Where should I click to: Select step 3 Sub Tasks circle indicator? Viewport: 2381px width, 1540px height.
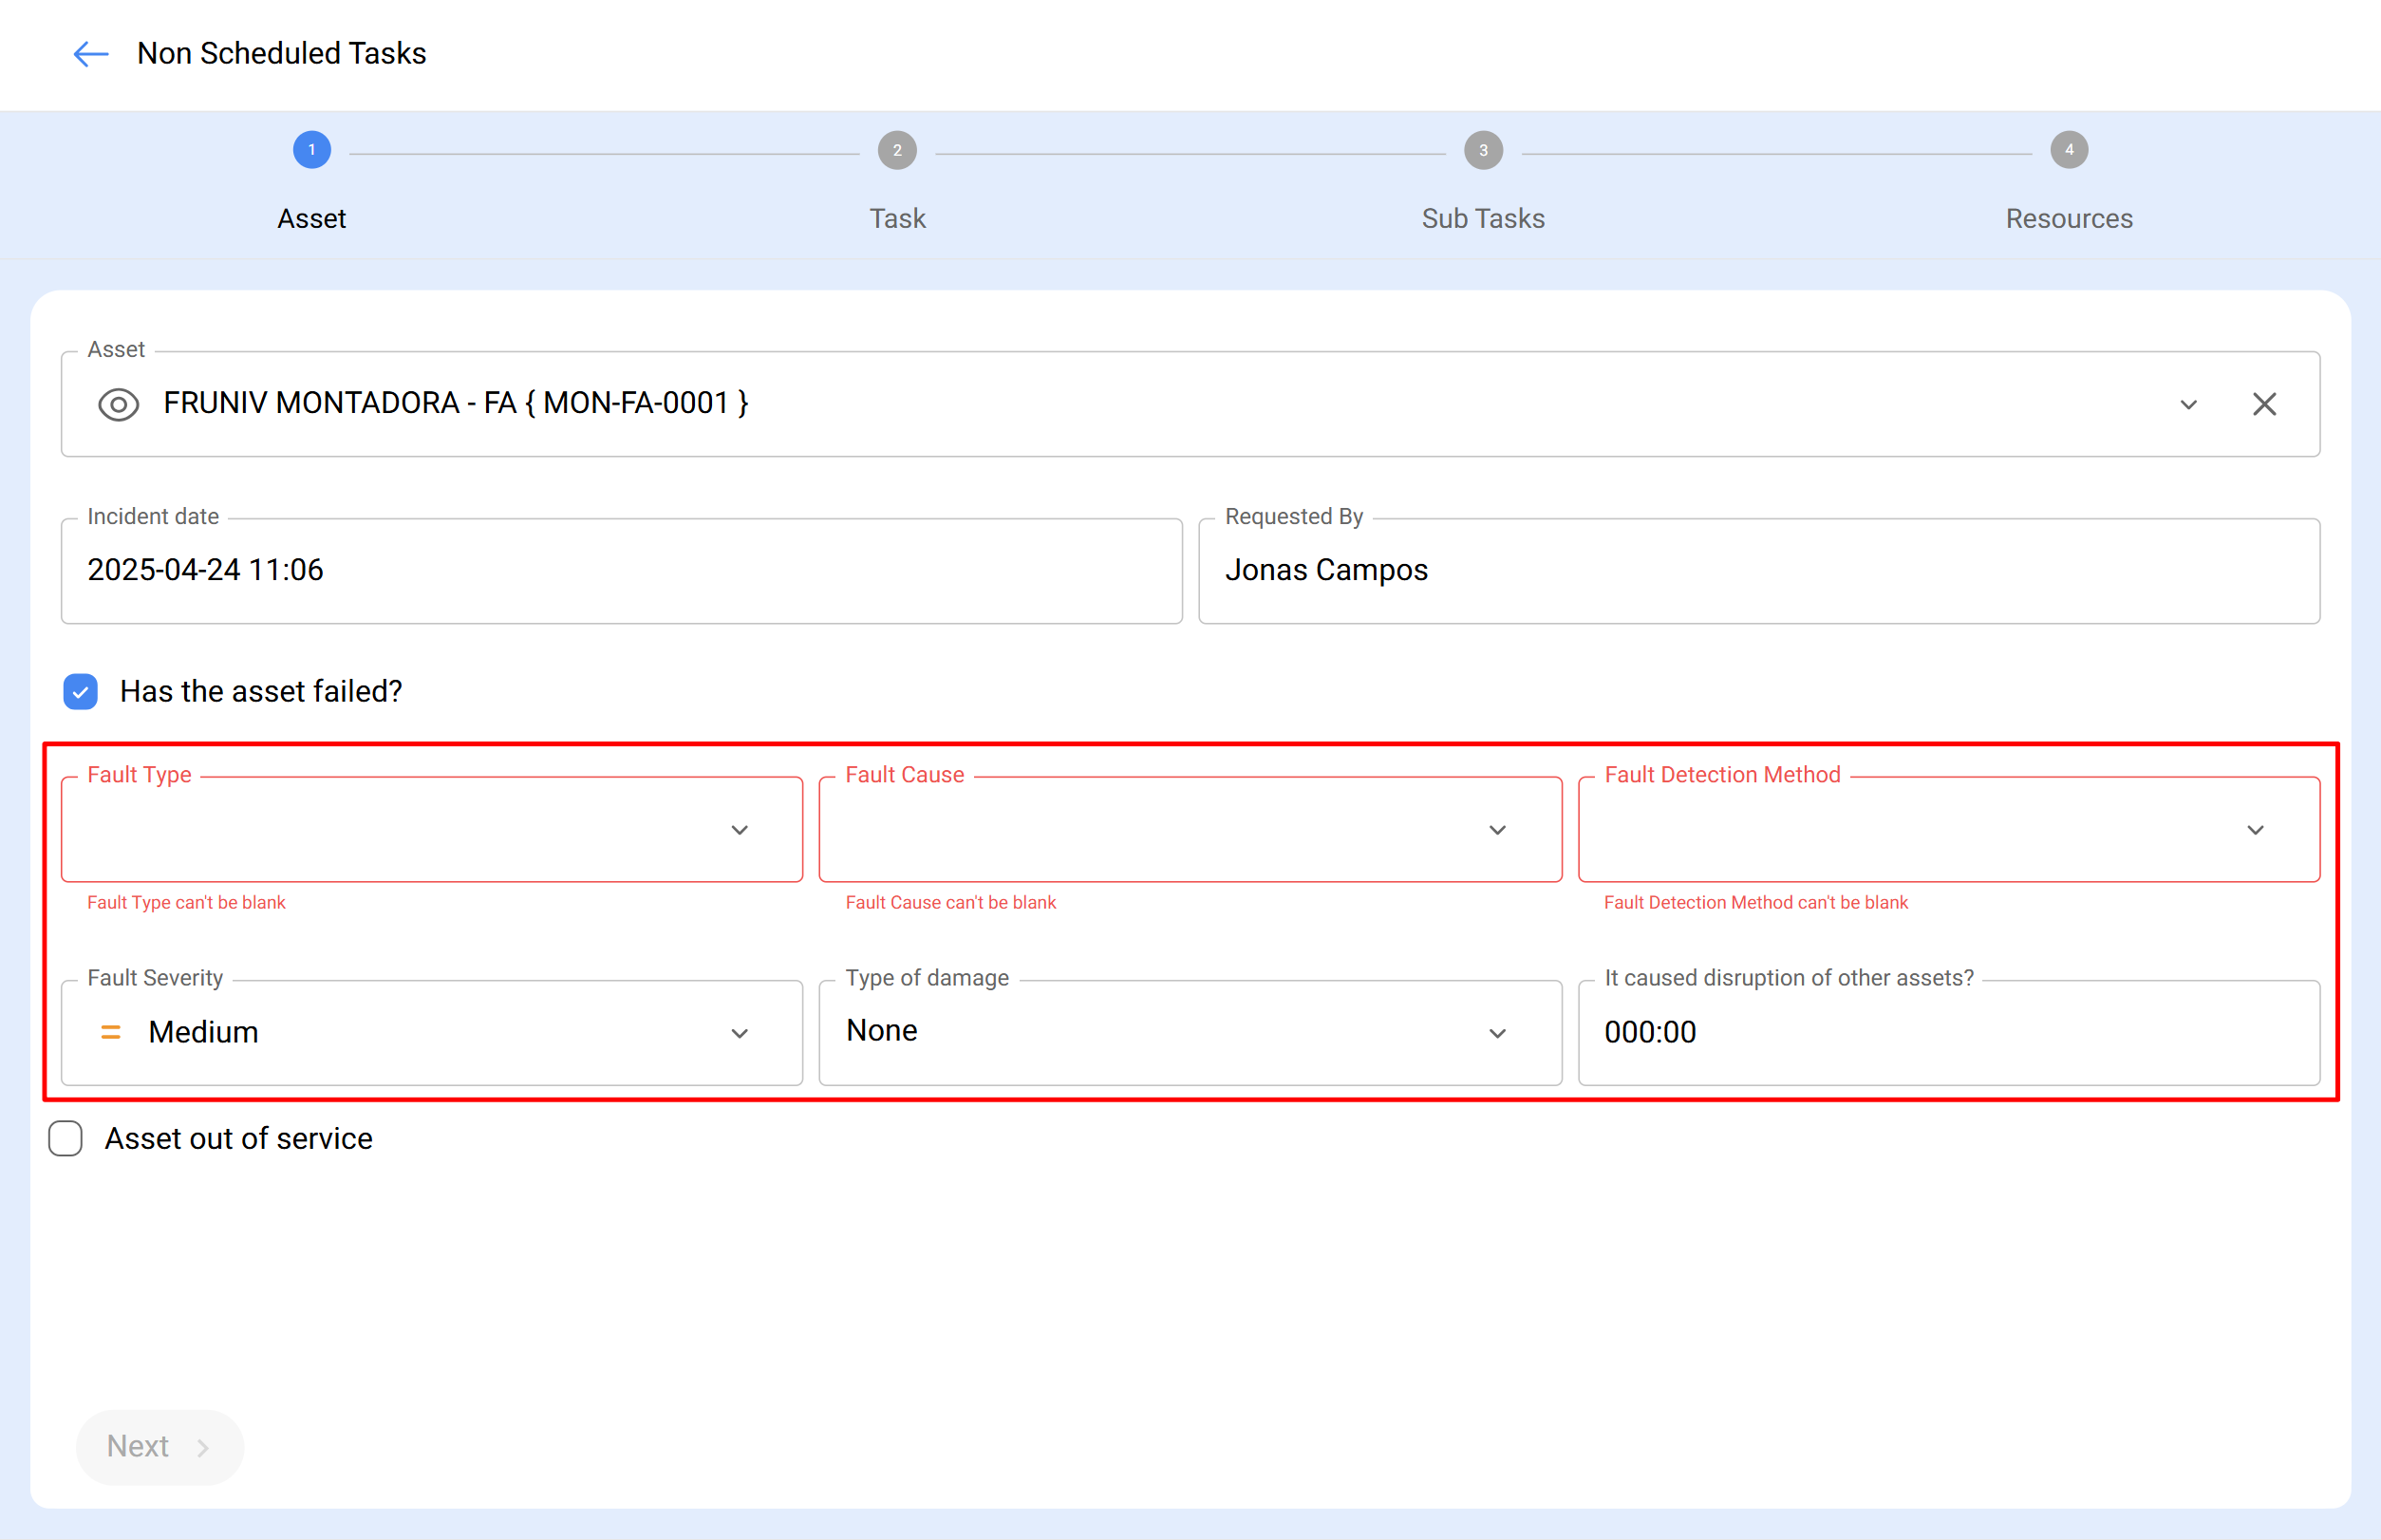click(1483, 150)
